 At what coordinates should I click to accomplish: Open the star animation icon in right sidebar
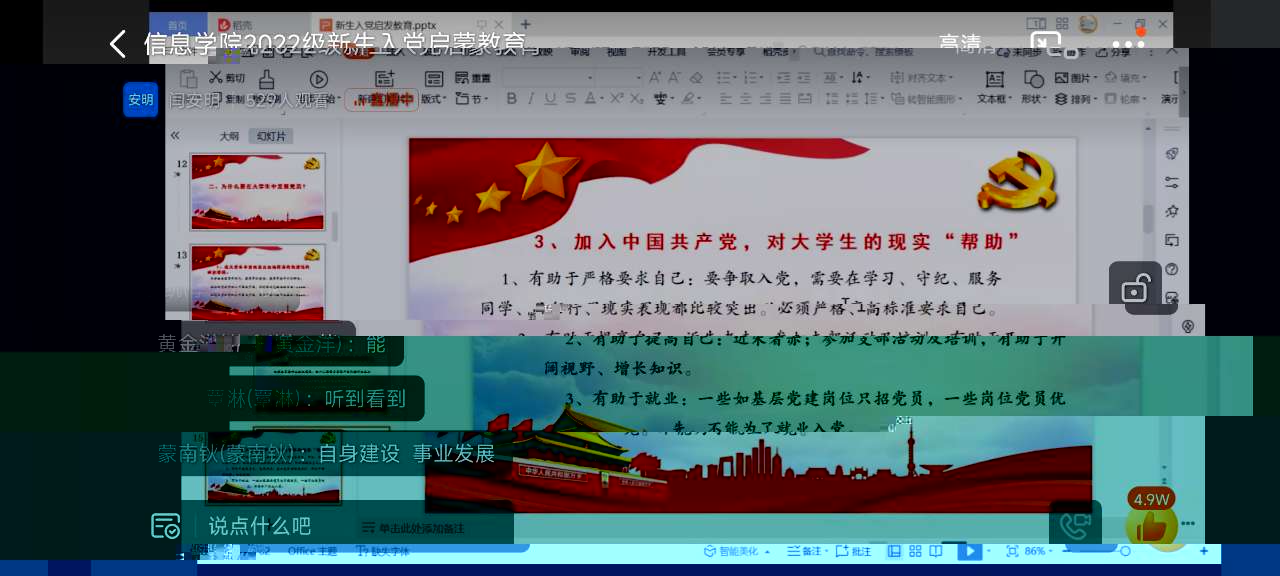point(1171,211)
